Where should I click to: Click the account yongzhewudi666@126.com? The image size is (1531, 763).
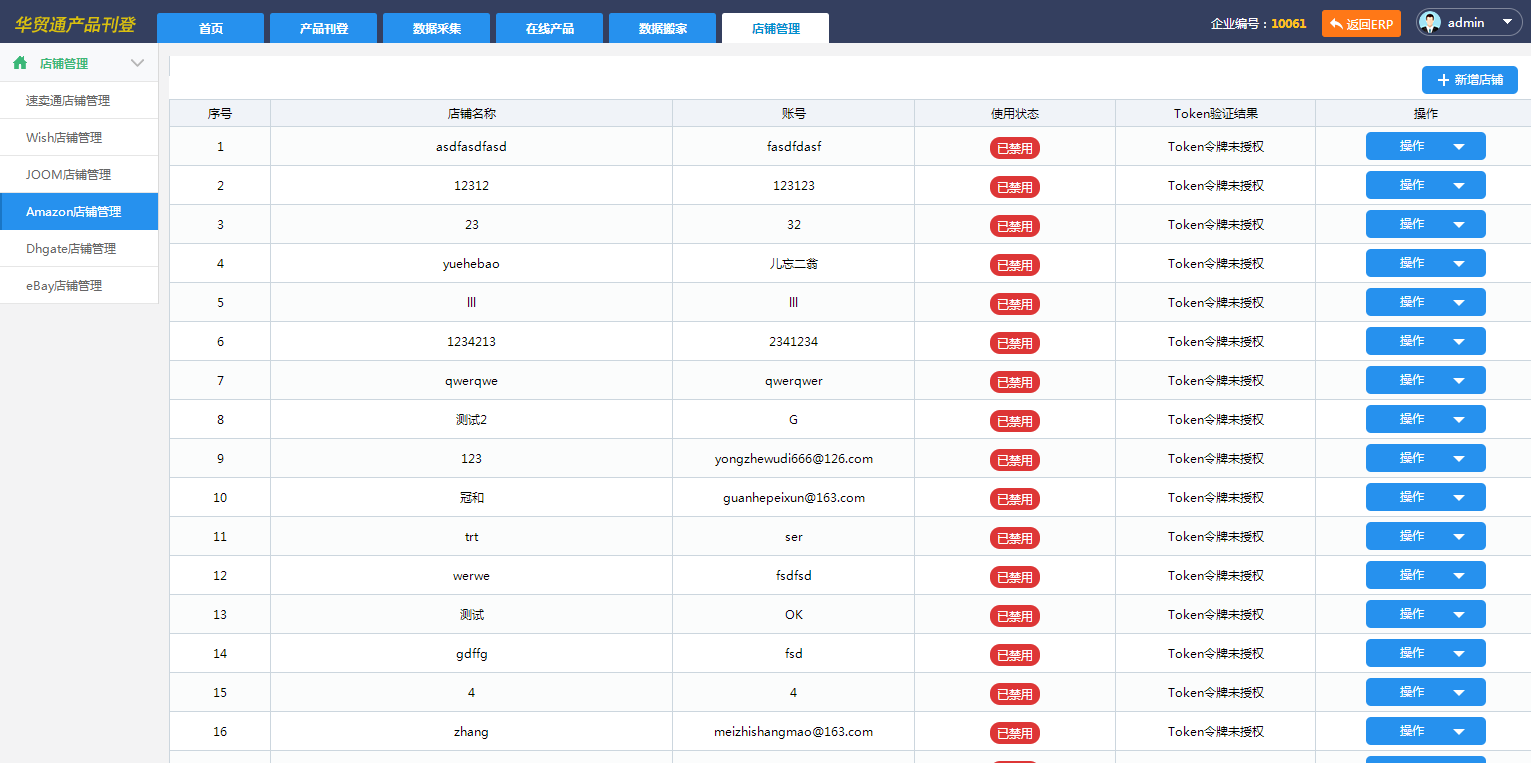pos(794,458)
